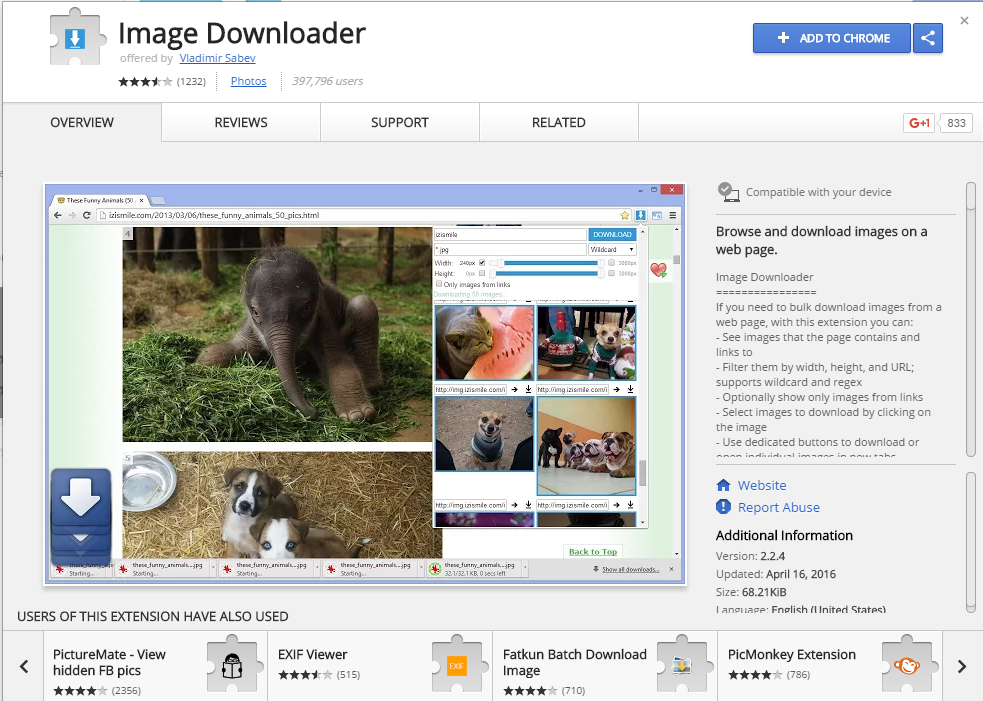Switch to the RELATED tab
The image size is (983, 701).
tap(559, 122)
